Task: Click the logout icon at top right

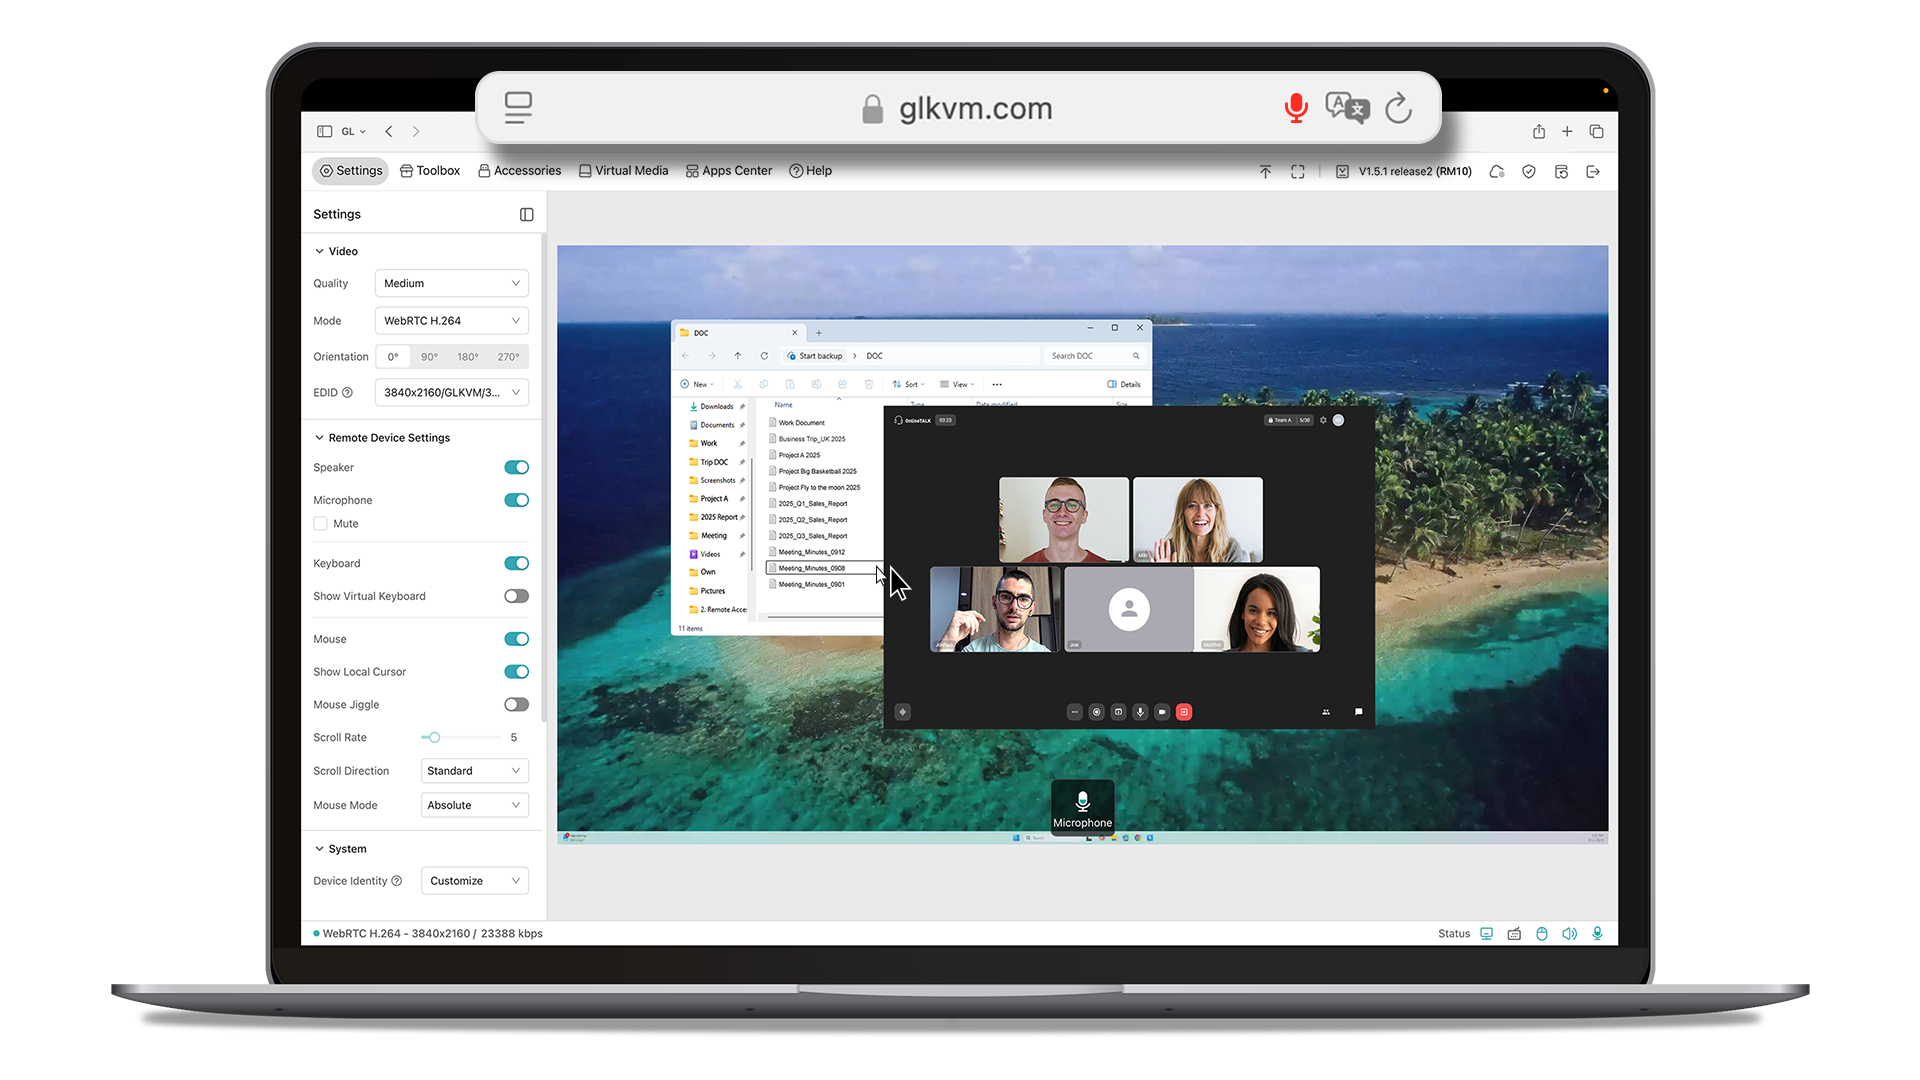Action: pos(1593,172)
